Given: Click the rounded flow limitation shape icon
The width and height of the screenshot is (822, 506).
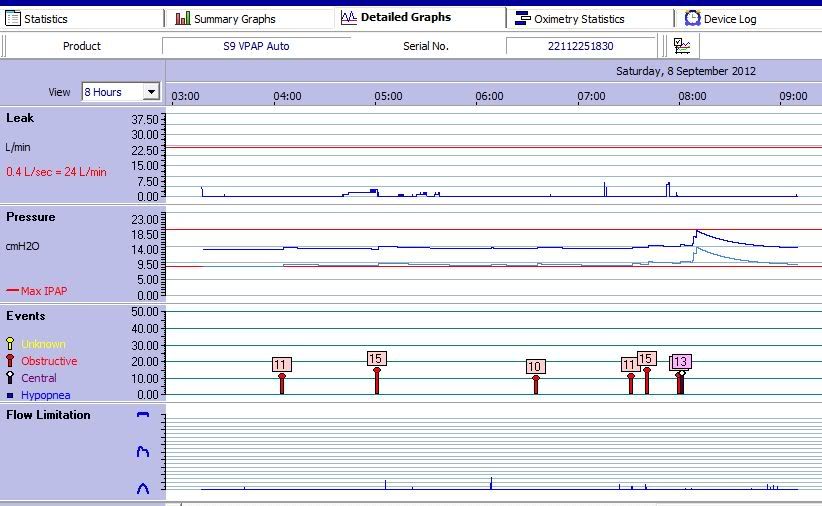Looking at the screenshot, I should tap(142, 488).
